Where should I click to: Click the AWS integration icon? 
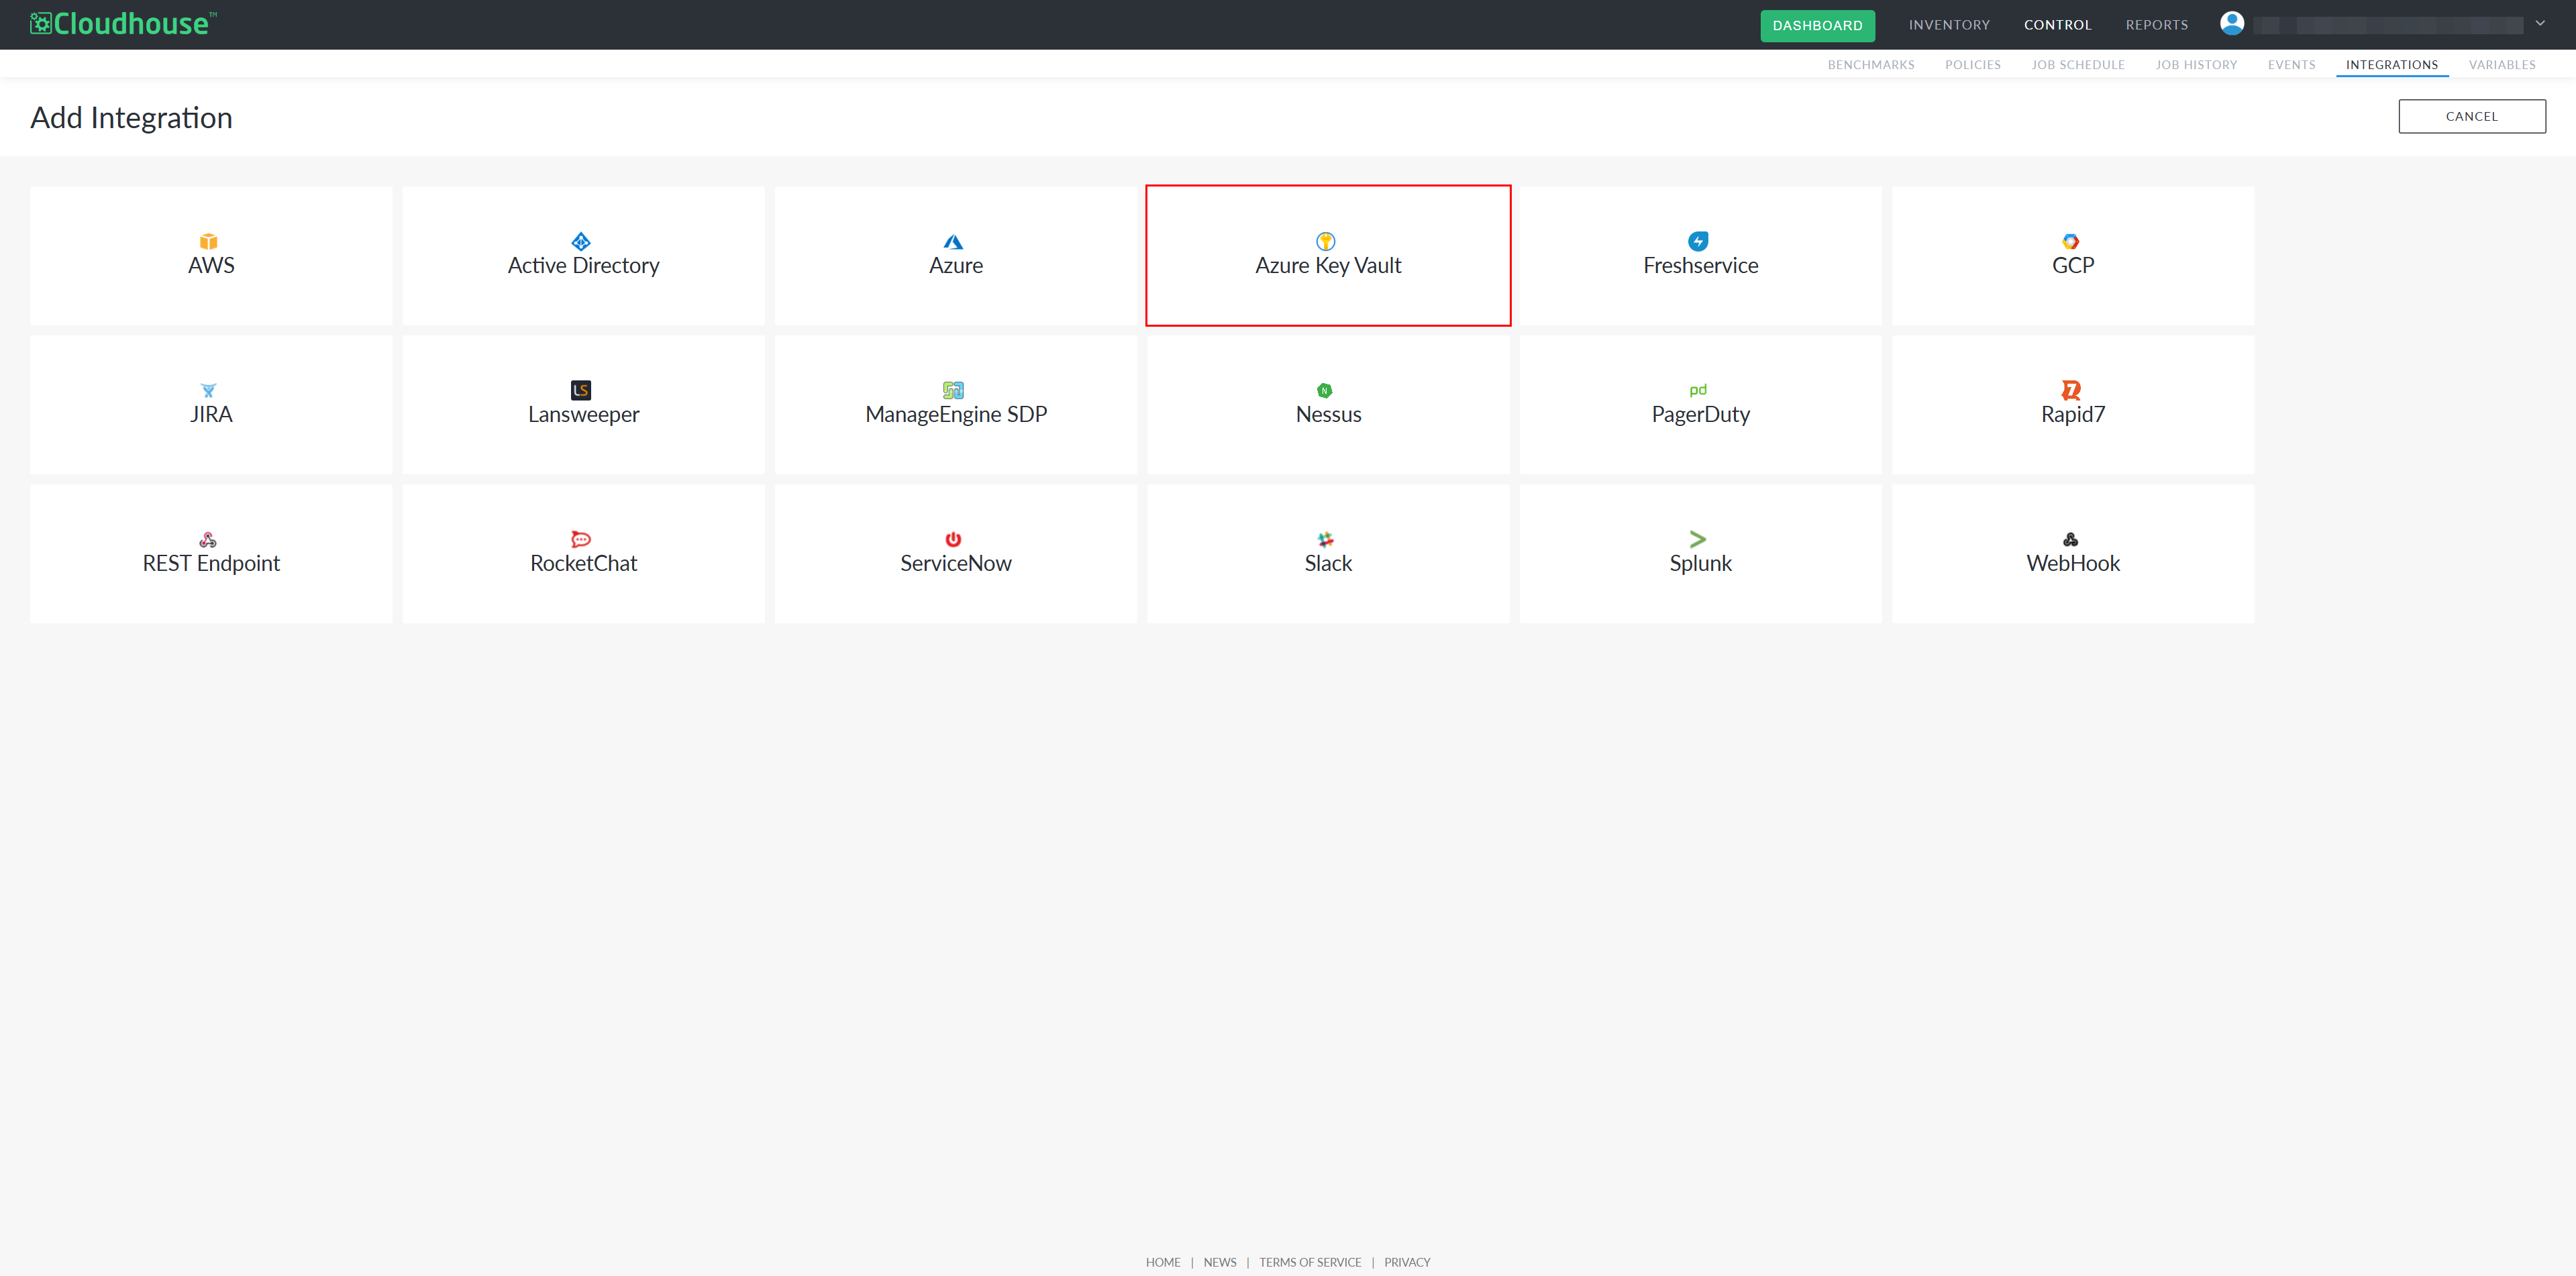(208, 242)
